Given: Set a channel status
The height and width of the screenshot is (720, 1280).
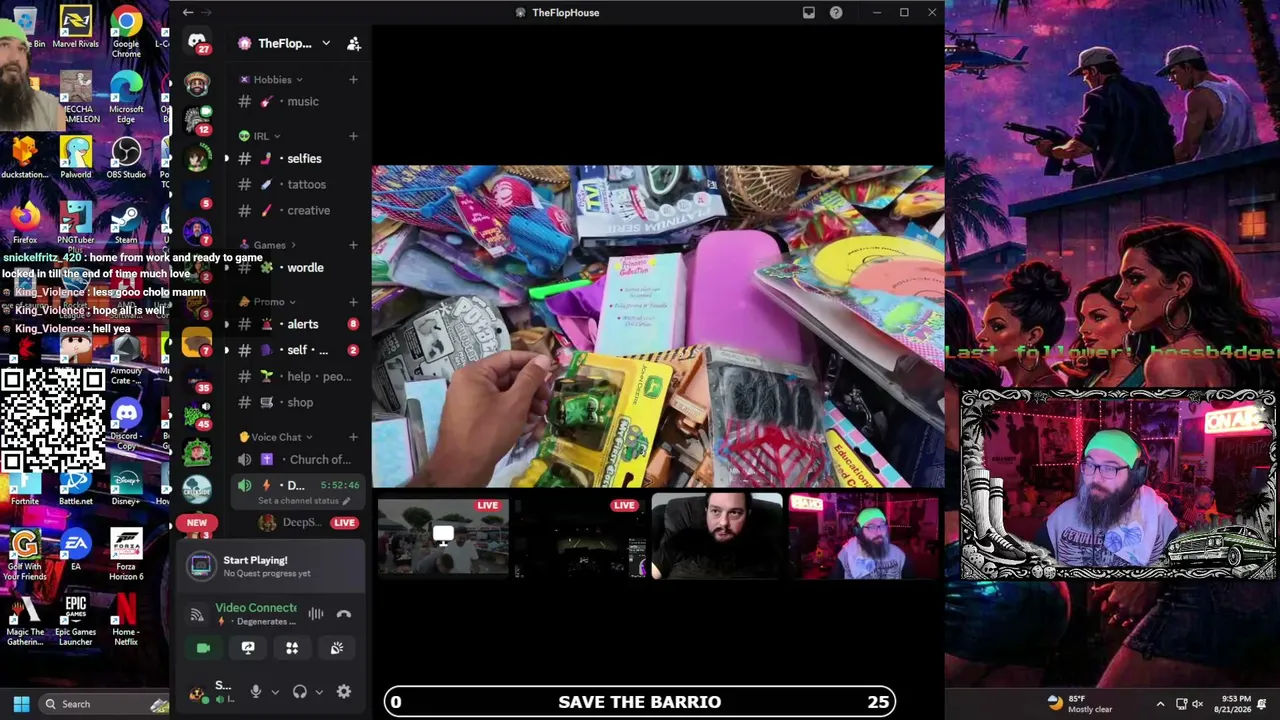Looking at the screenshot, I should pos(304,501).
